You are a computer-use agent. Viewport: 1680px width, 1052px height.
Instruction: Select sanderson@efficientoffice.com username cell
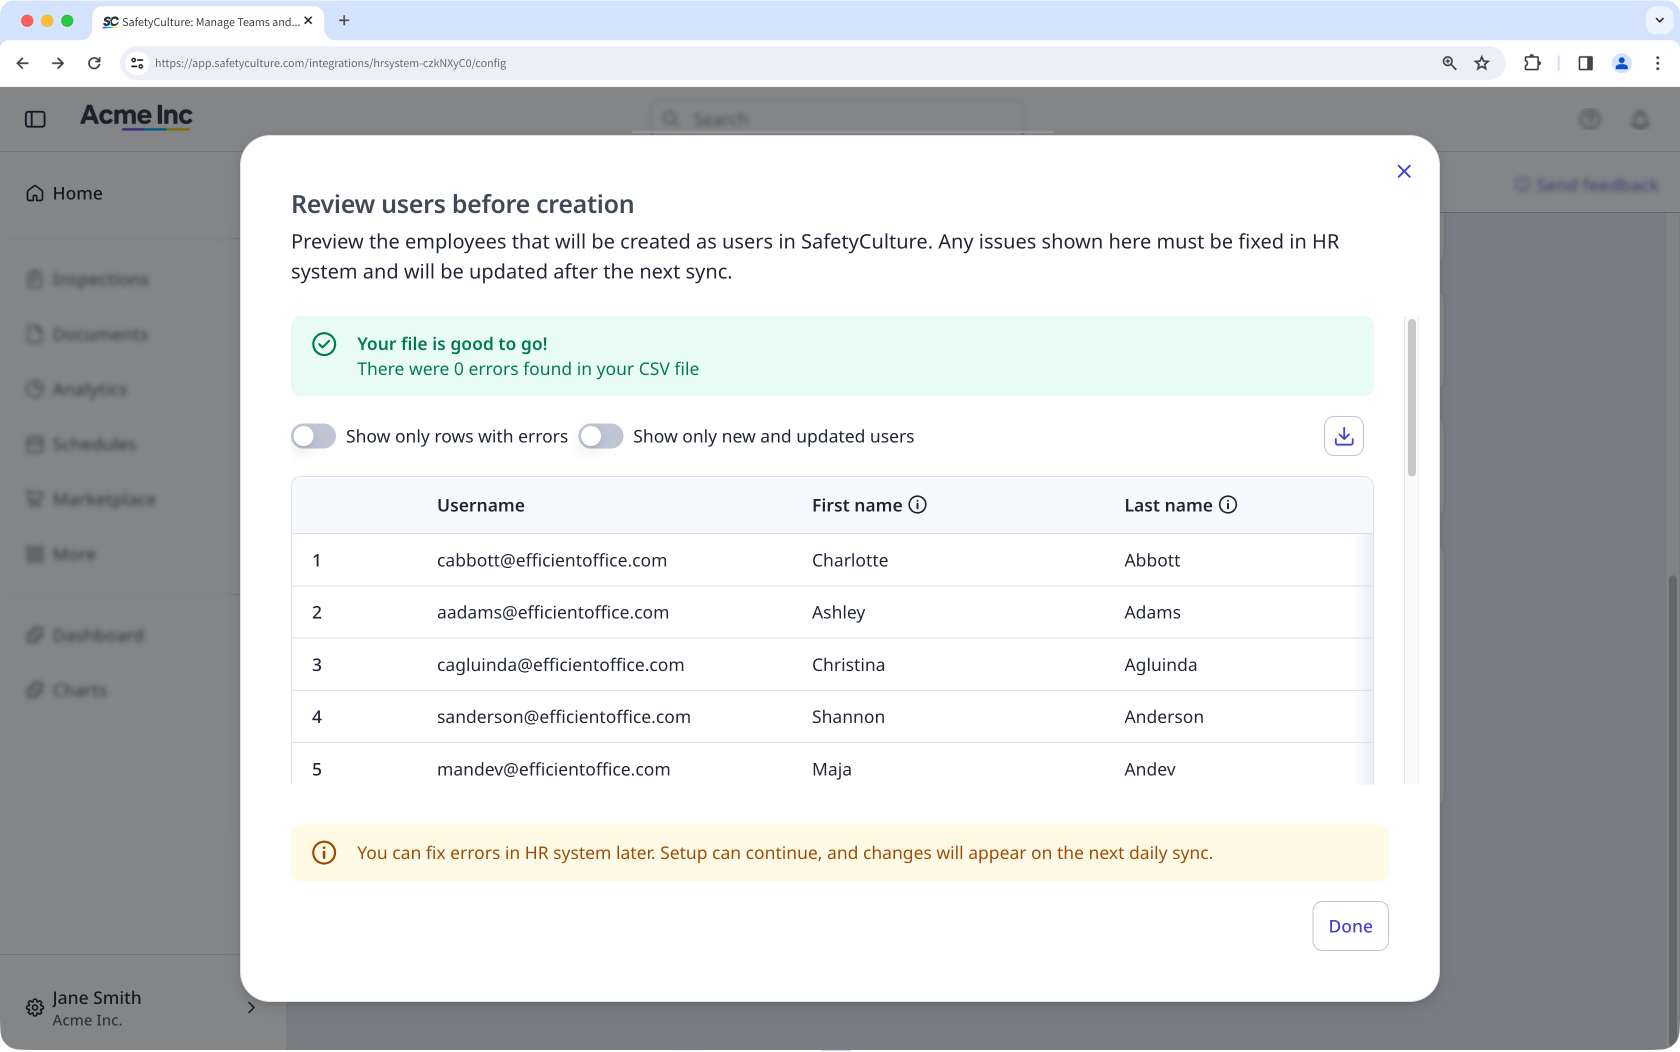[x=564, y=717]
